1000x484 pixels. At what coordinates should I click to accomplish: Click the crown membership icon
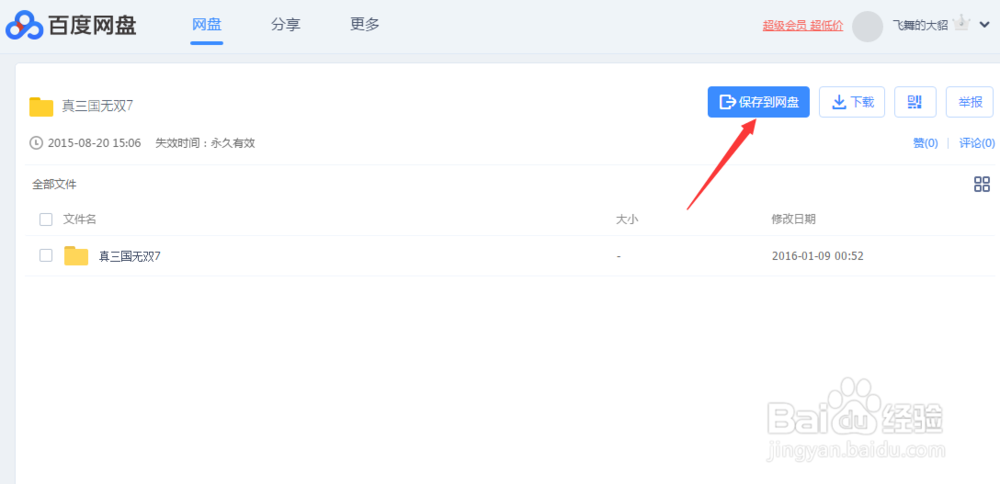click(961, 24)
